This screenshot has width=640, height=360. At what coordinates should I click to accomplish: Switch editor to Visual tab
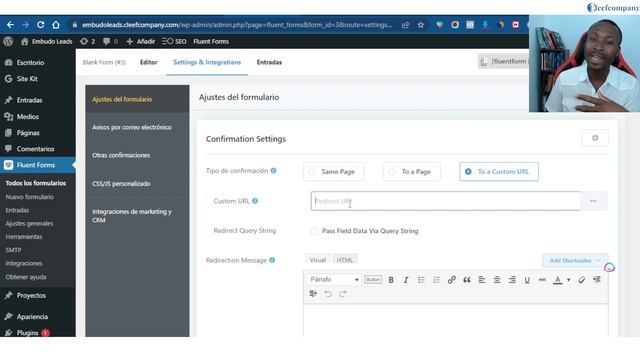click(x=318, y=260)
